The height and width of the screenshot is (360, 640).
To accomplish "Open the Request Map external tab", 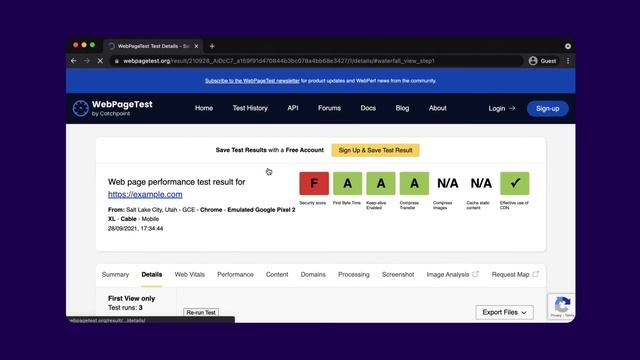I will (515, 274).
